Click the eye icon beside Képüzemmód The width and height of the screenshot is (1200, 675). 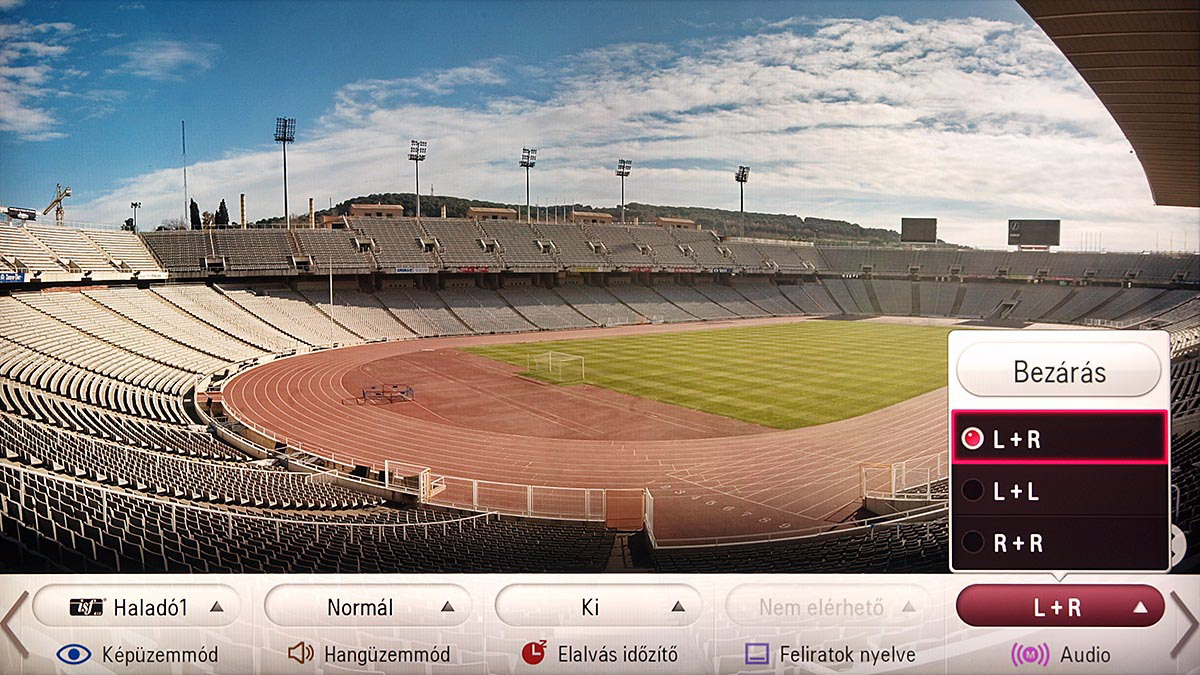point(74,655)
